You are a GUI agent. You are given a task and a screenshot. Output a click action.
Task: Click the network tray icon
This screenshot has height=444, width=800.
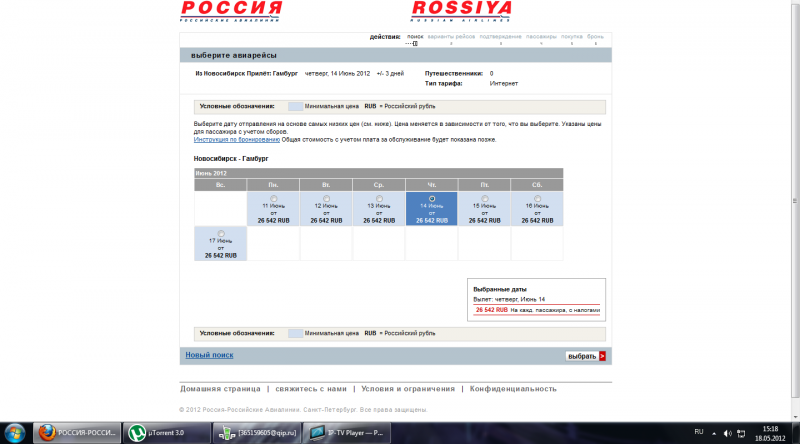coord(741,433)
